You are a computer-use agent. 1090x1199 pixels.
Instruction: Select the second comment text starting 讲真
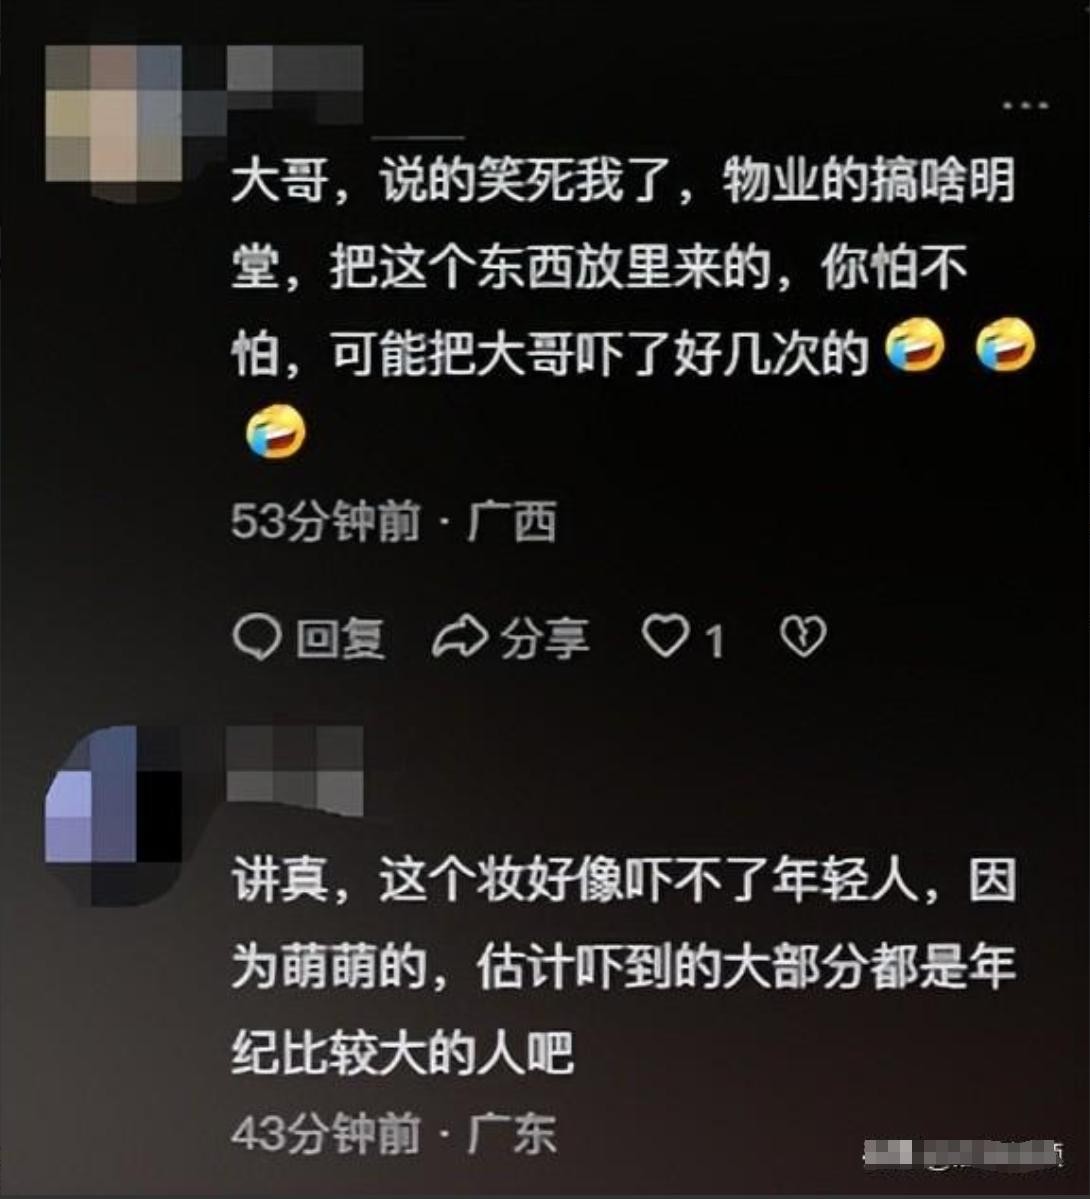[x=624, y=967]
